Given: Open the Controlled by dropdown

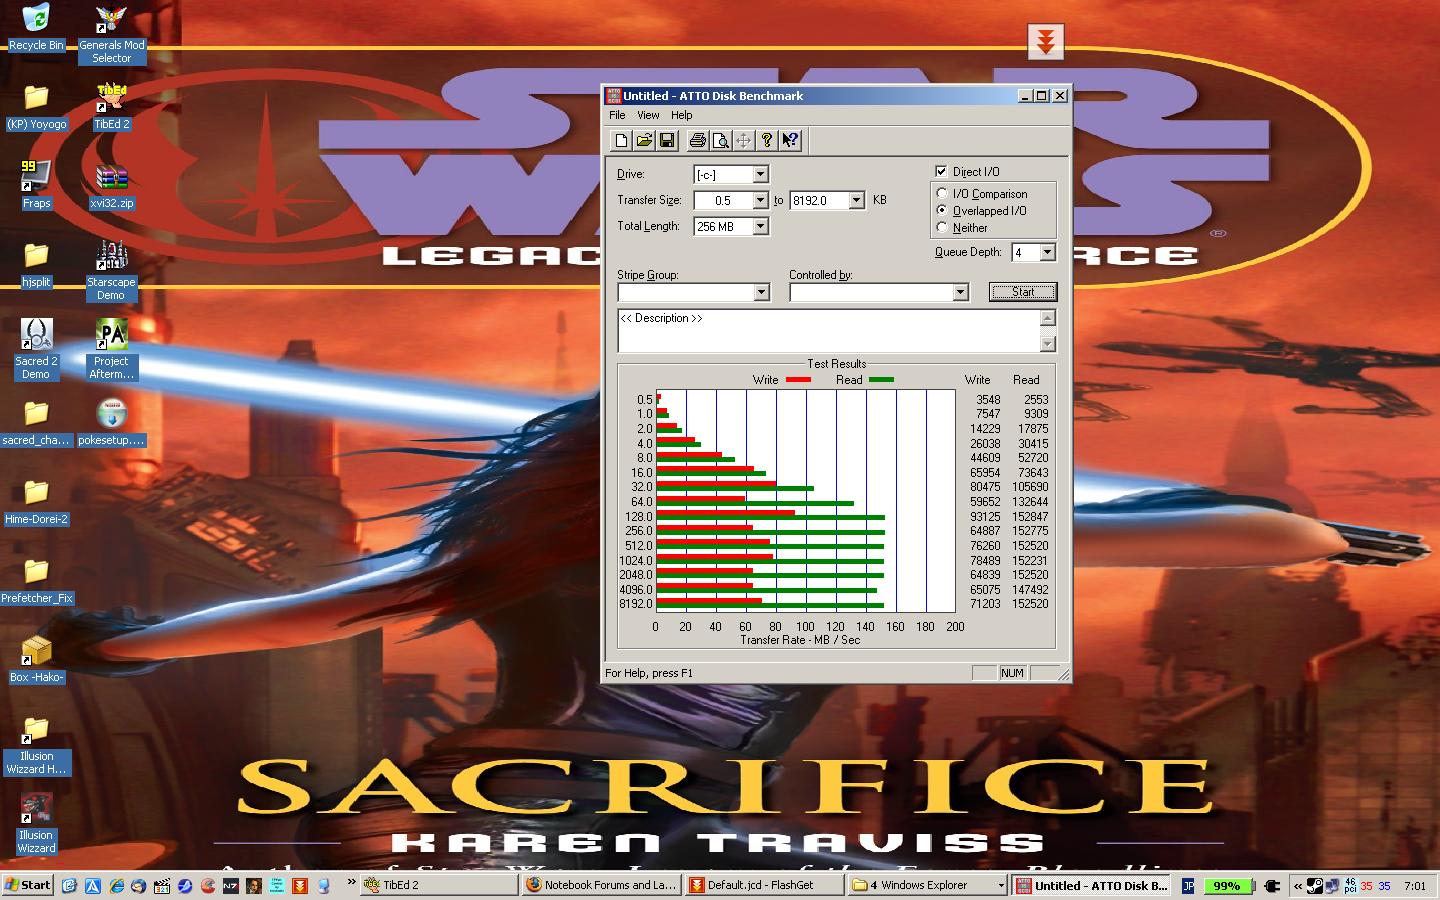Looking at the screenshot, I should [x=960, y=292].
